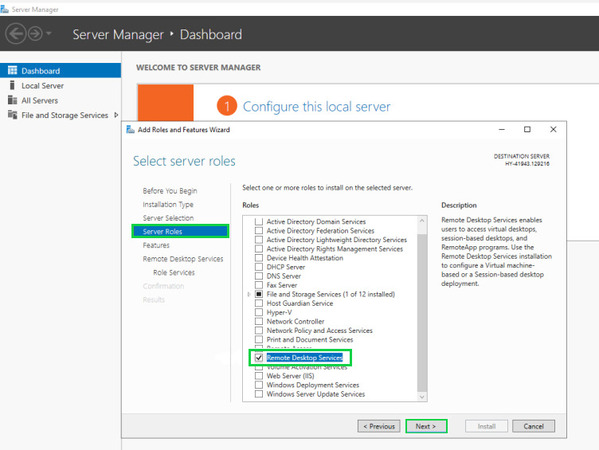
Task: Click the Add Roles and Features Wizard title icon
Action: (130, 129)
